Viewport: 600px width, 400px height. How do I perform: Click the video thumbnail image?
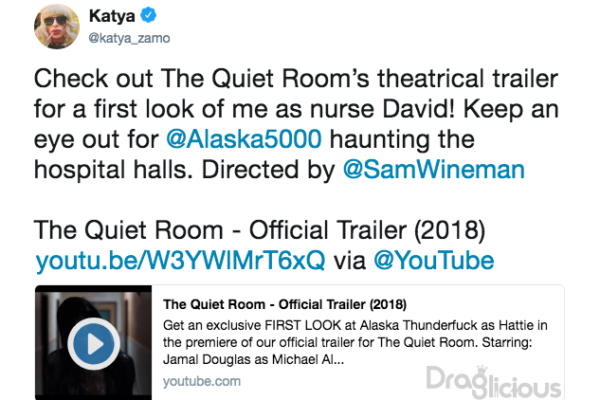[93, 343]
